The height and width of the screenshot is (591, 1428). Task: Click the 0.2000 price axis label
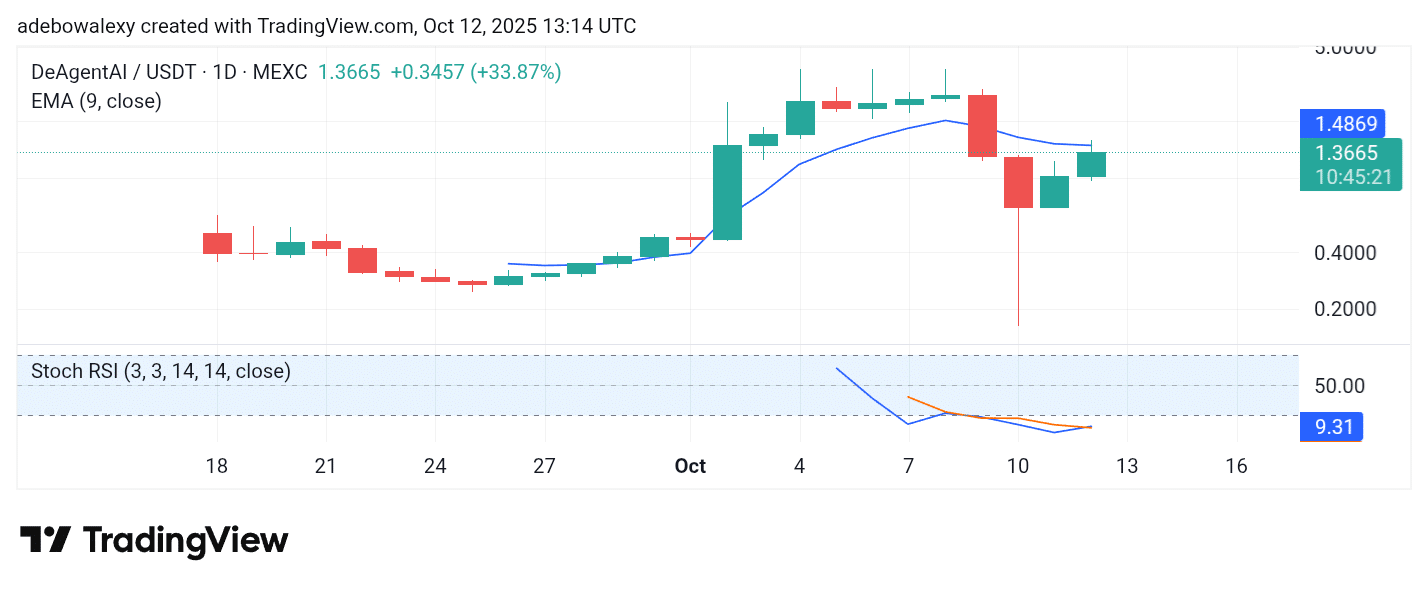(1343, 309)
